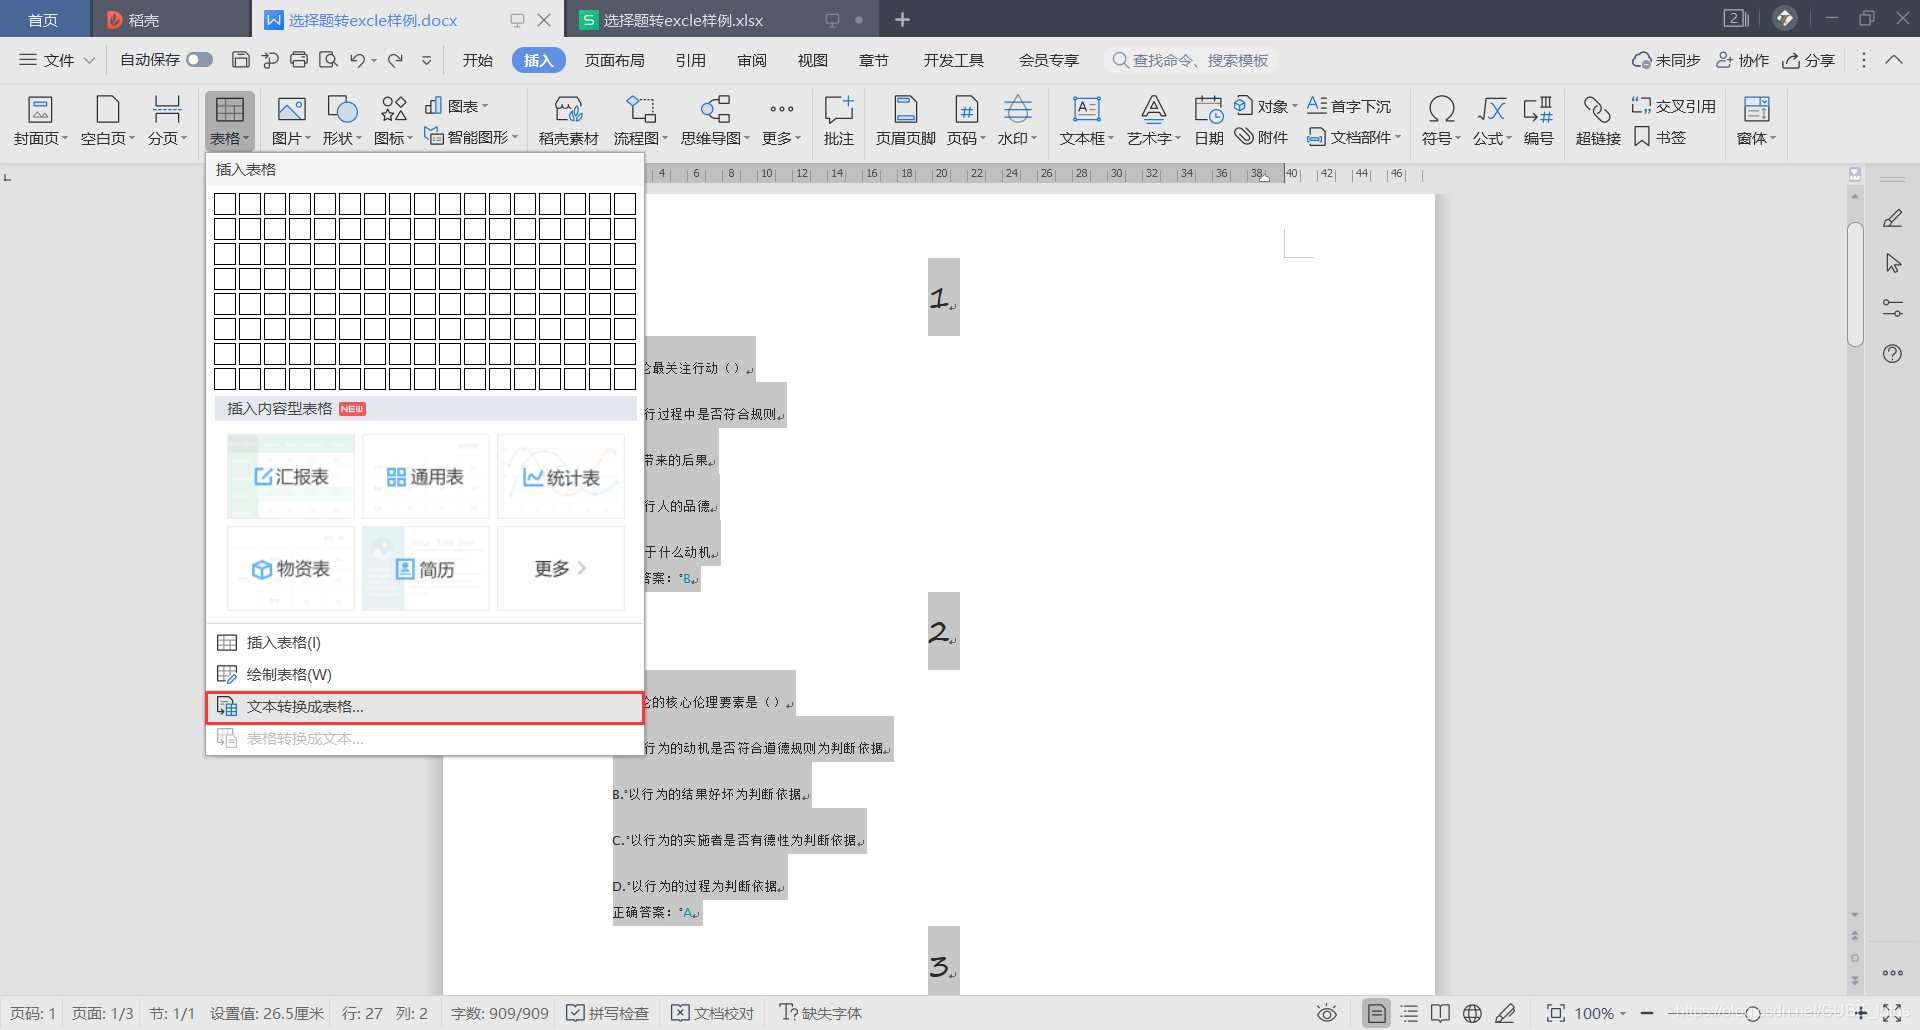This screenshot has height=1030, width=1920.
Task: Select the 统计表 content table template
Action: click(x=561, y=477)
